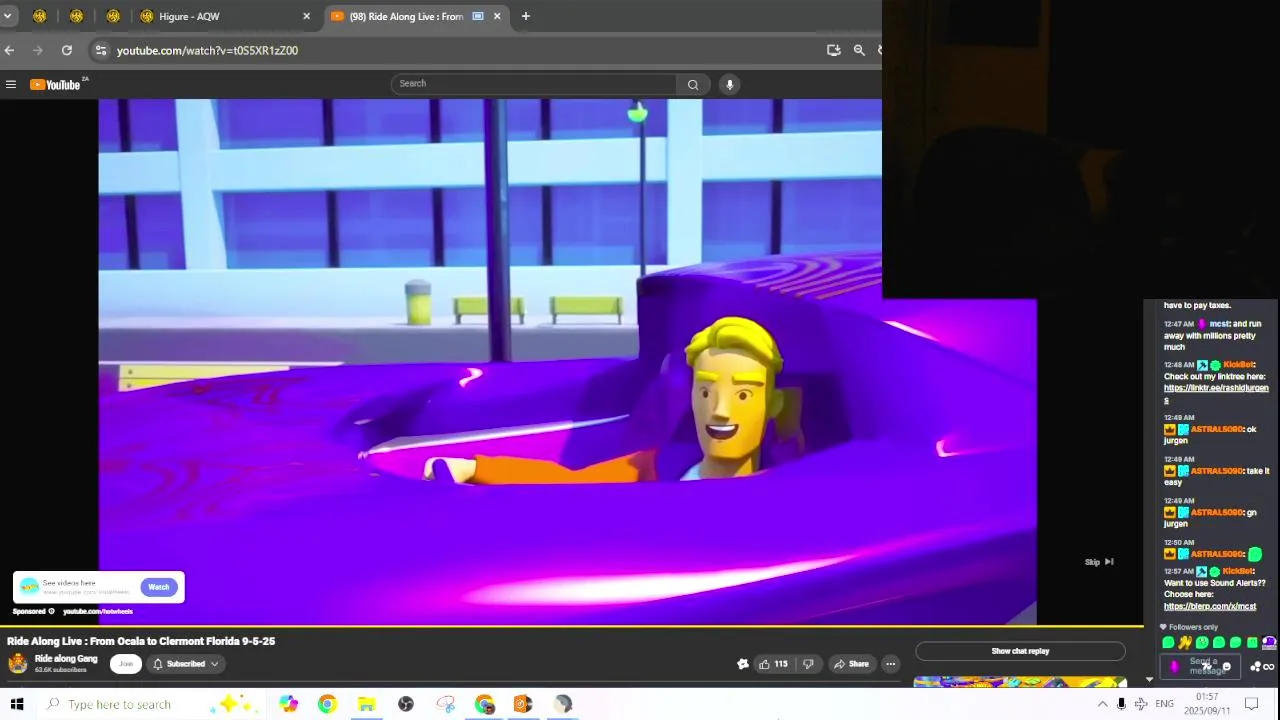The width and height of the screenshot is (1280, 720).
Task: Go to YouTube home via the logo
Action: 56,85
